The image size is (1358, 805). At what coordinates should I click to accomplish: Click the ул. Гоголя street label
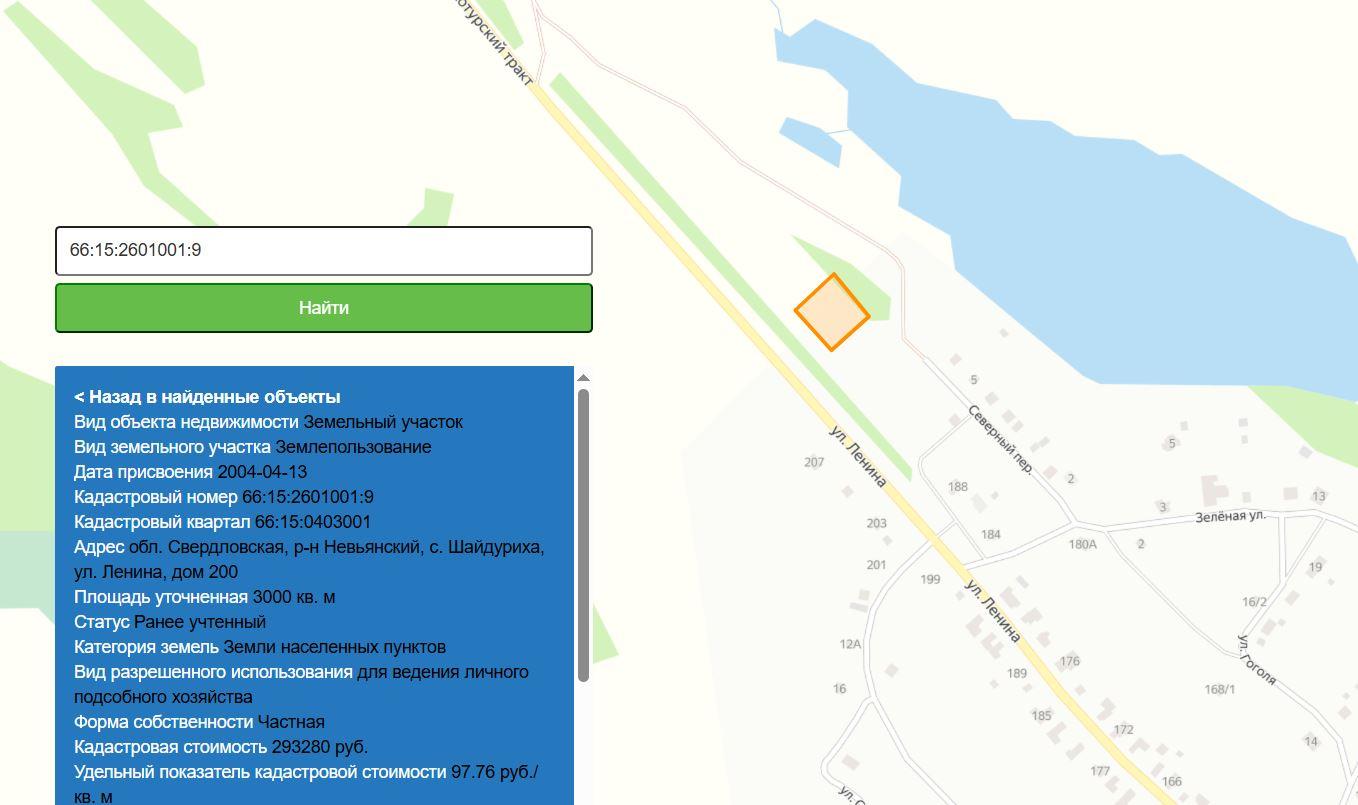click(1257, 660)
